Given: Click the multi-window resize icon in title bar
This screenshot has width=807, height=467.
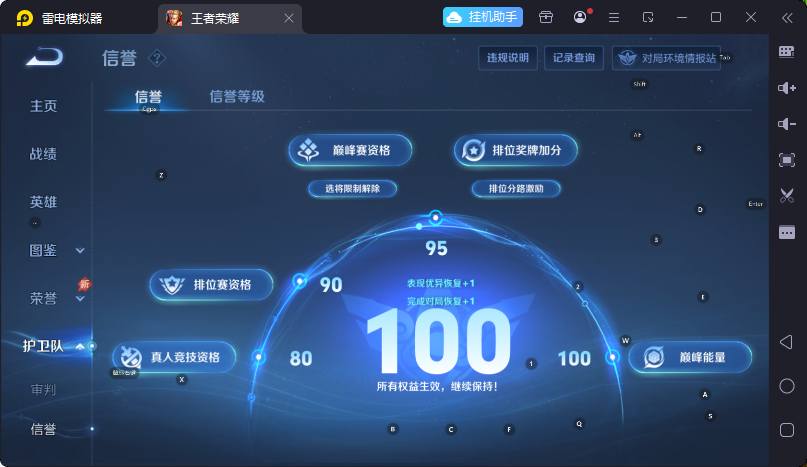Looking at the screenshot, I should tap(648, 18).
